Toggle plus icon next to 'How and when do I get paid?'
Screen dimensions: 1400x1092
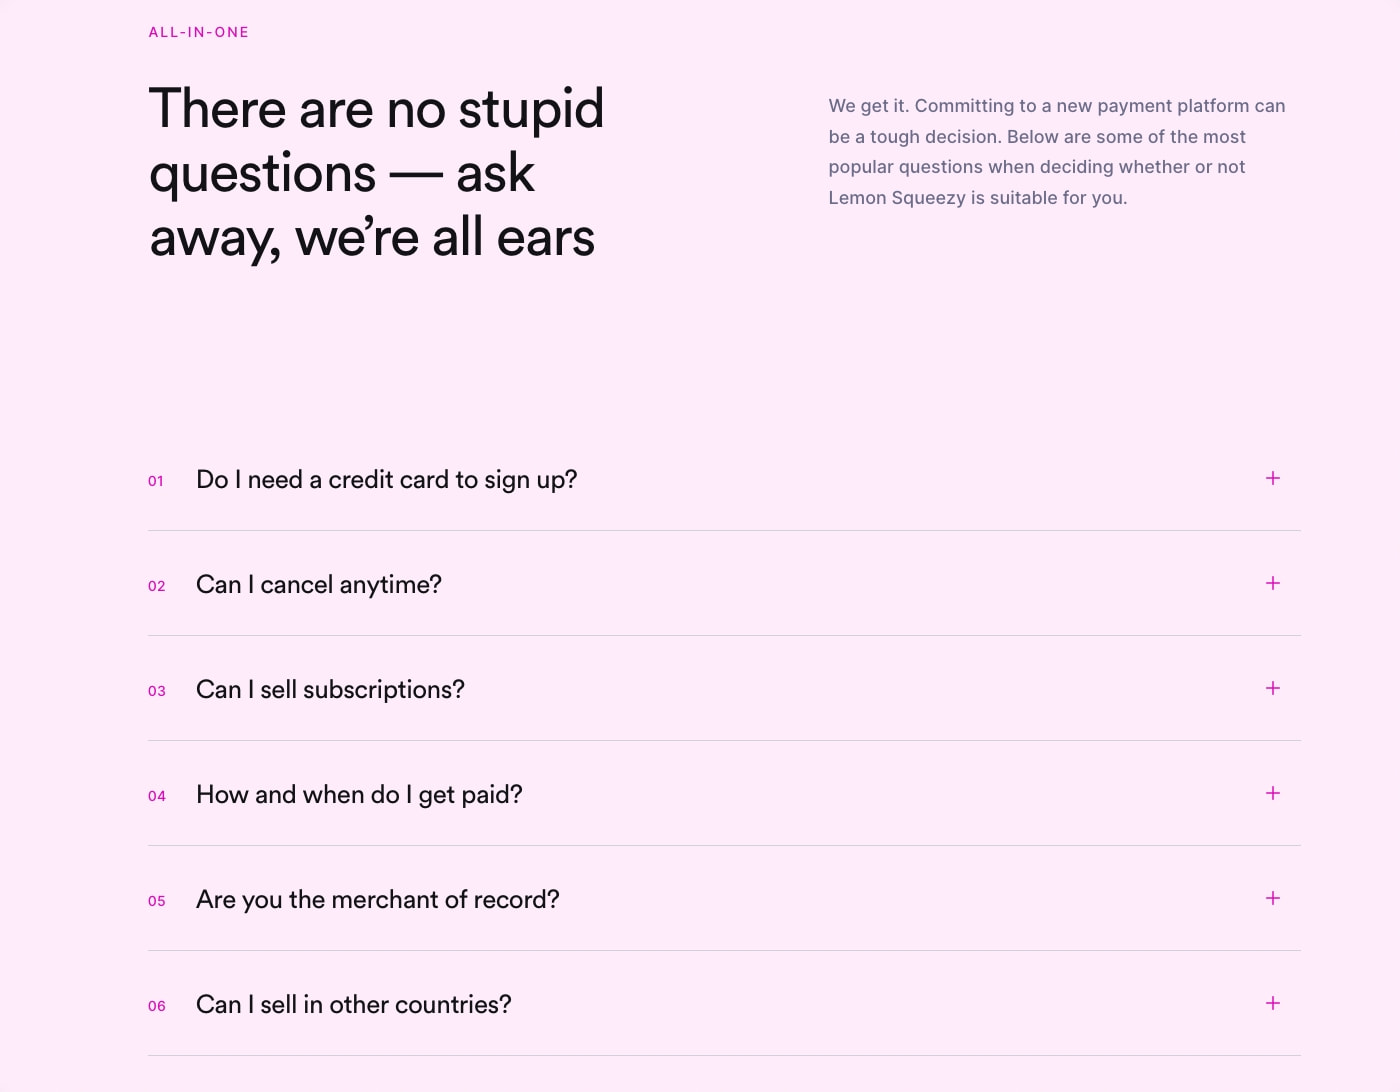point(1272,793)
